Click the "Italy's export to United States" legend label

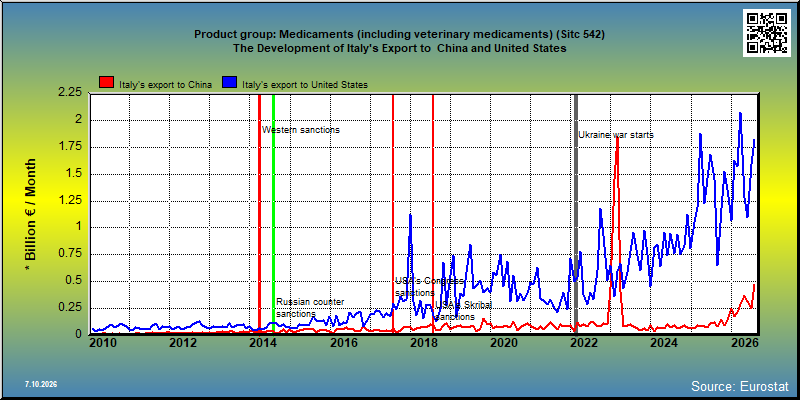click(x=305, y=85)
